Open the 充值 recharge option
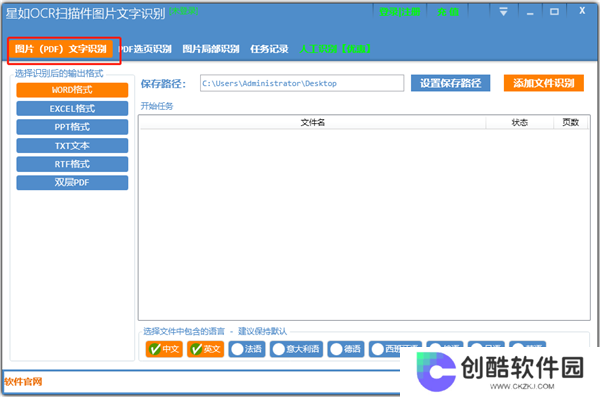 448,12
